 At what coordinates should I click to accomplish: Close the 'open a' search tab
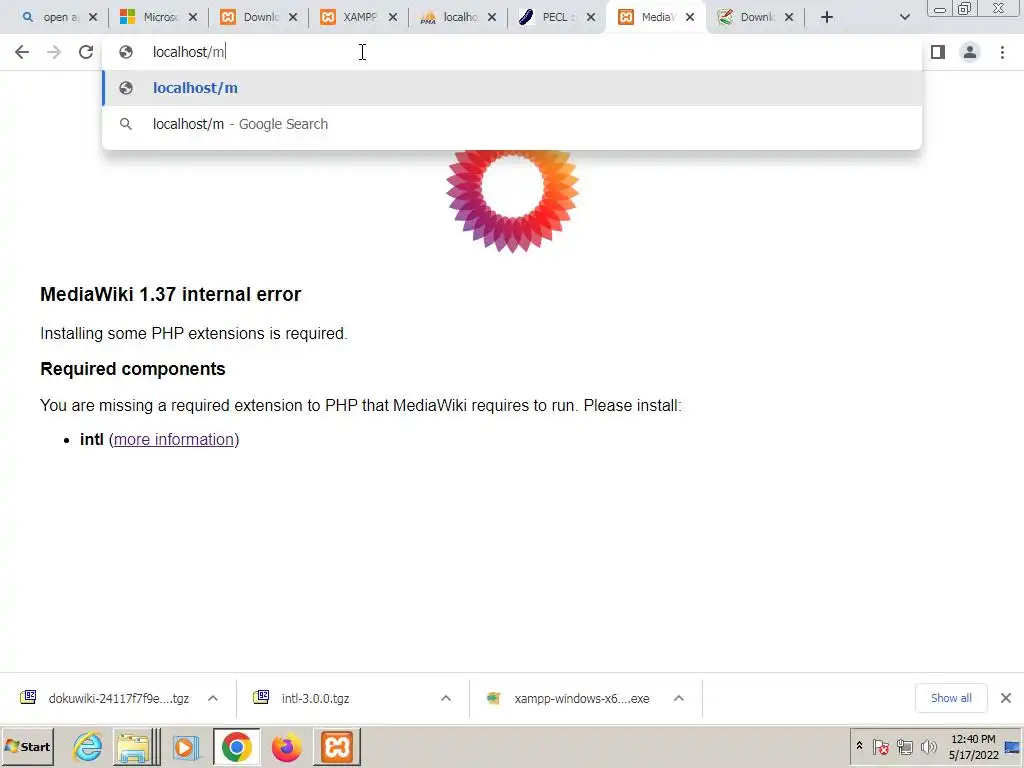point(93,18)
